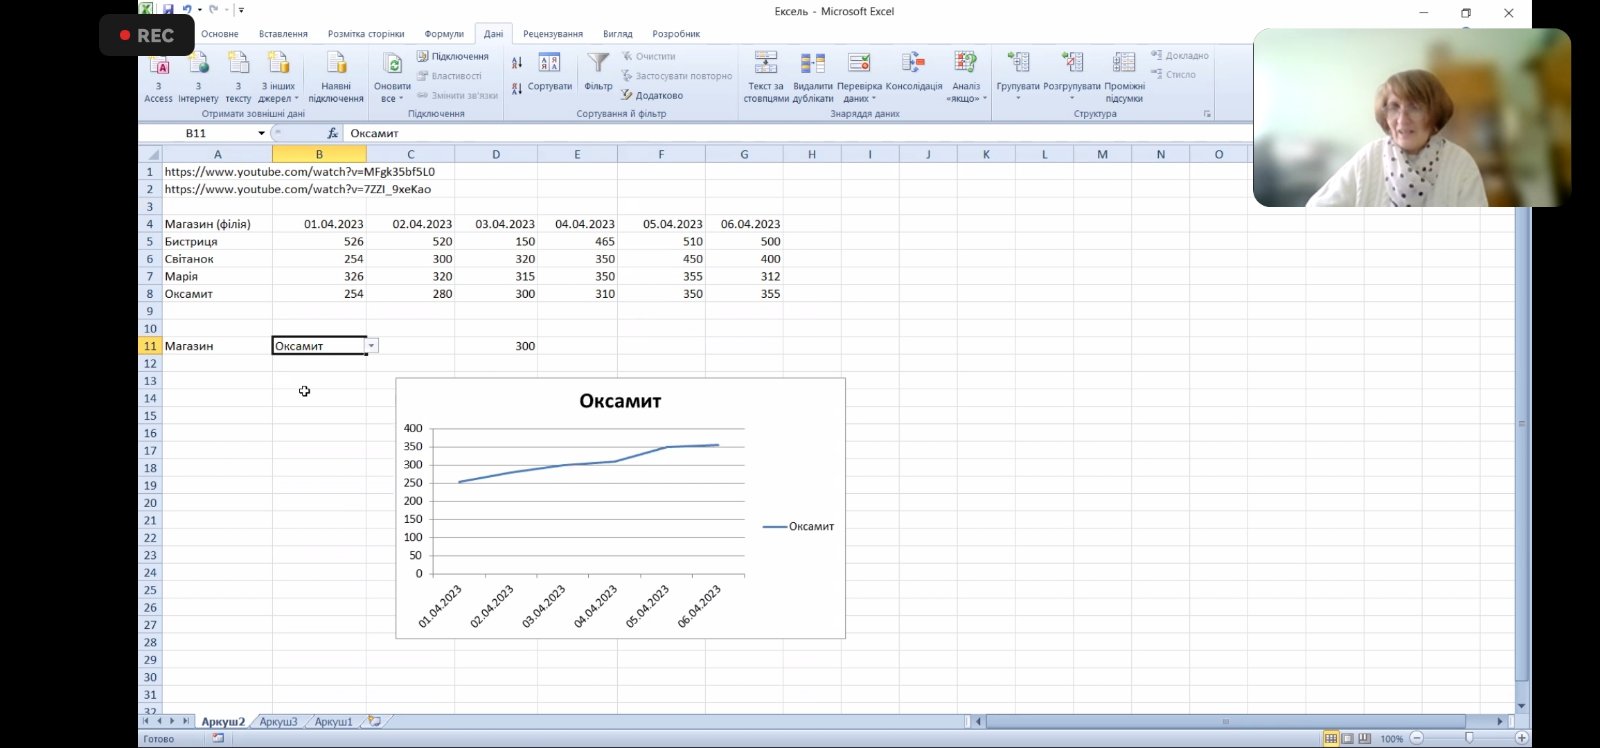Select the 'Світанок' cell

pos(217,259)
